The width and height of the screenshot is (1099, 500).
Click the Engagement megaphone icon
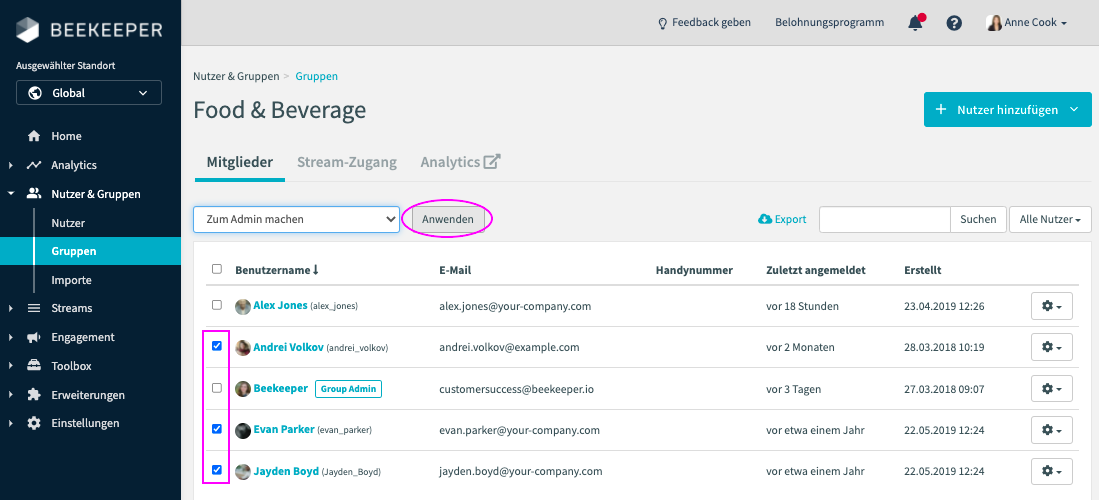coord(34,337)
